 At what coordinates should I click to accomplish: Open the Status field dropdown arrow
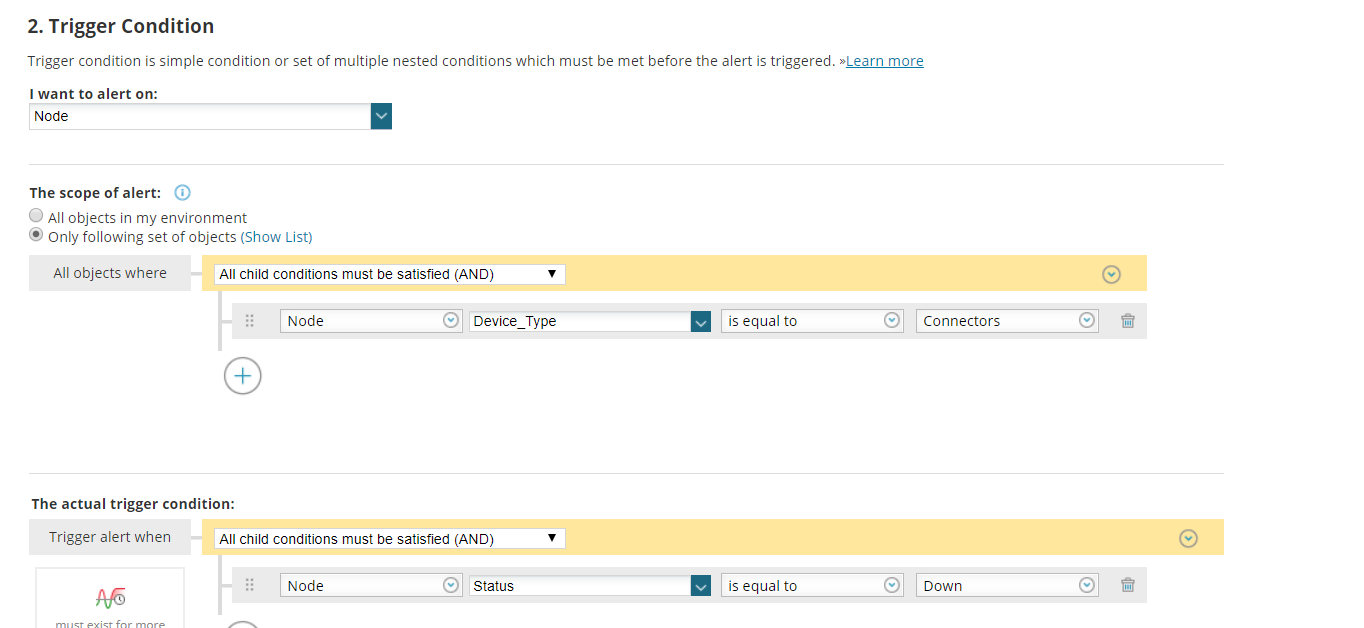[x=701, y=586]
